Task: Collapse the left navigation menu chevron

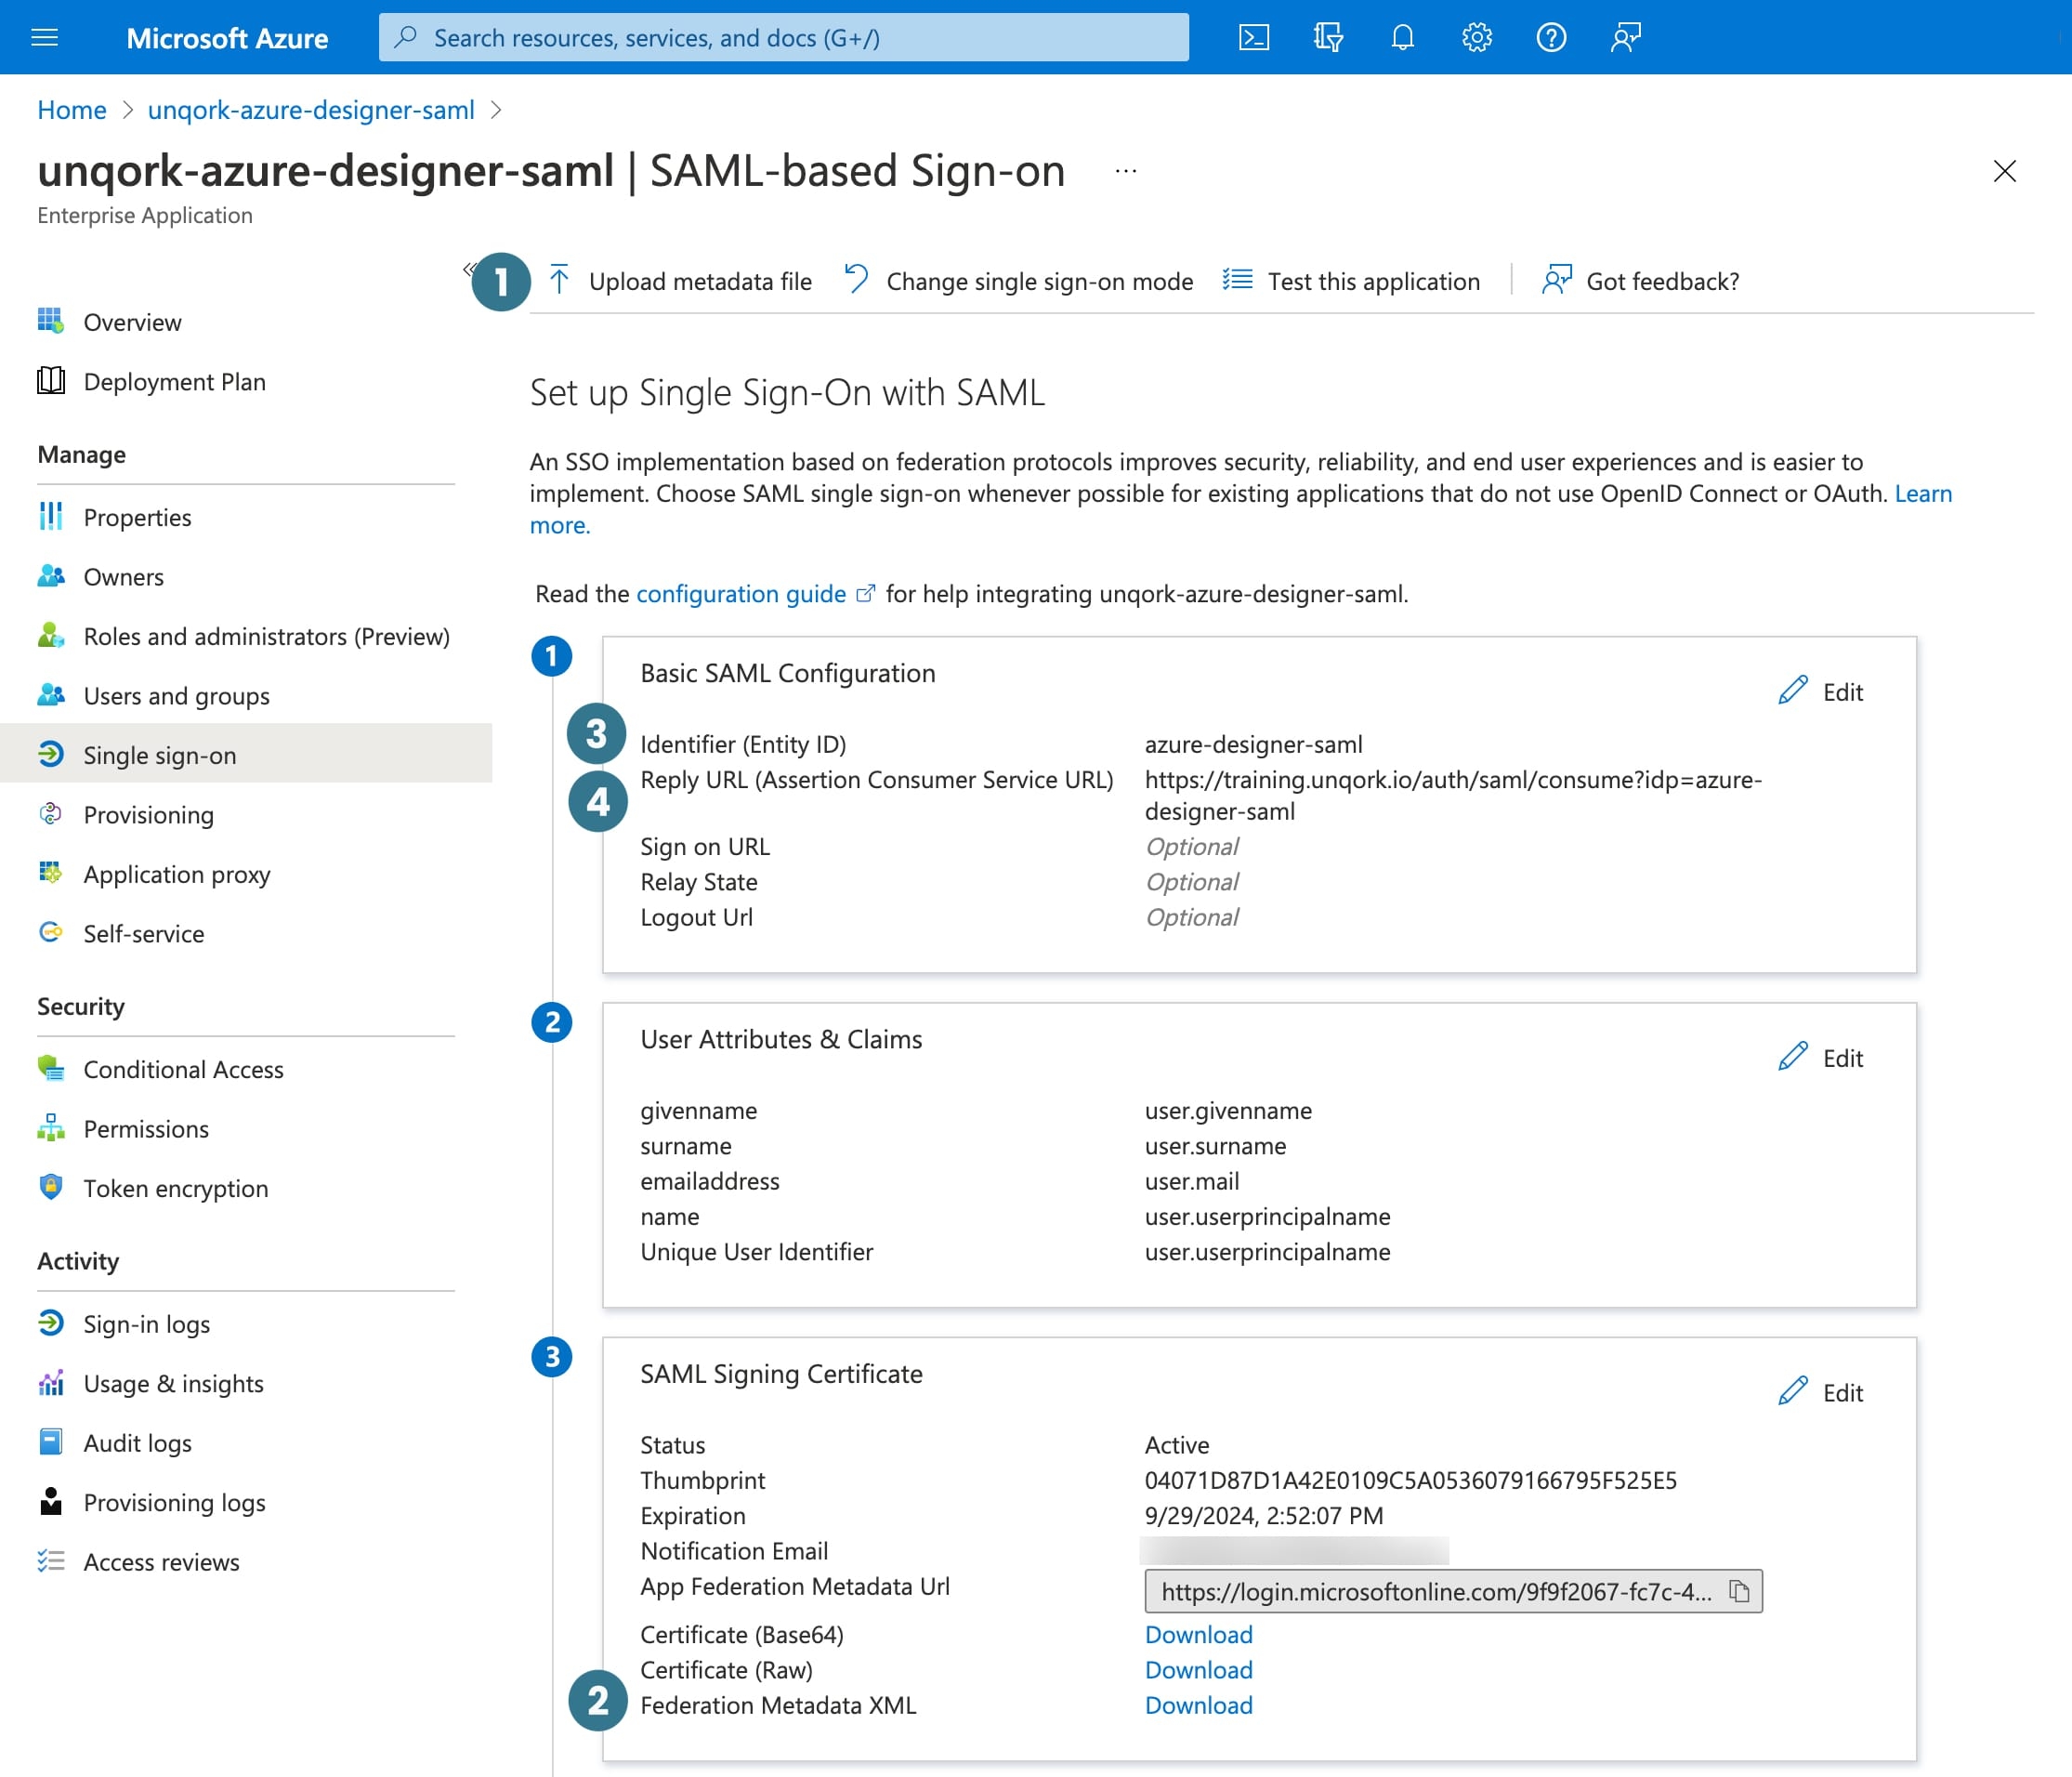Action: pos(468,268)
